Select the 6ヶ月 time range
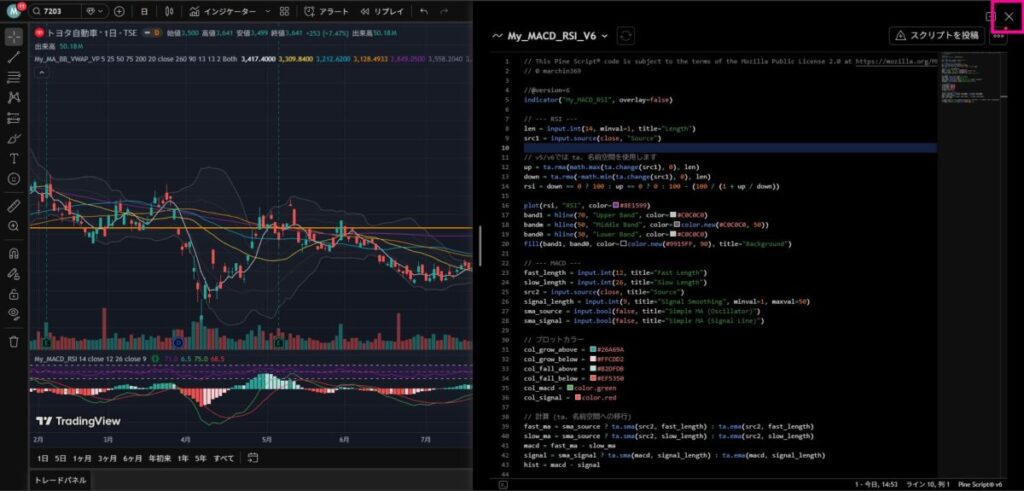The width and height of the screenshot is (1024, 491). pos(132,458)
